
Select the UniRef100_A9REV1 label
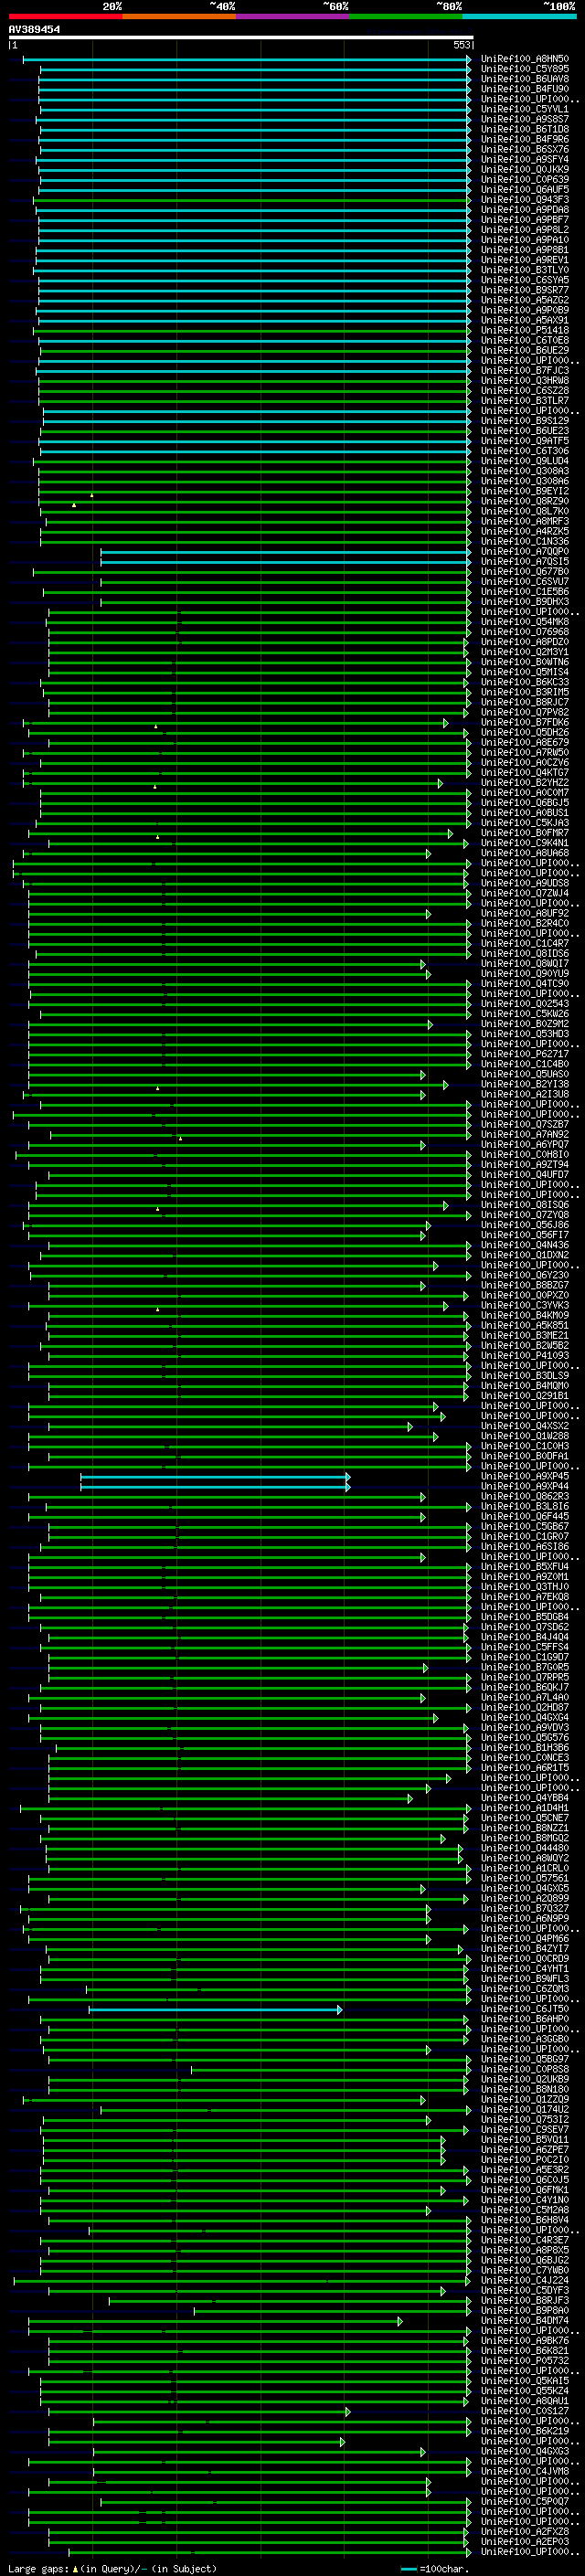(524, 260)
